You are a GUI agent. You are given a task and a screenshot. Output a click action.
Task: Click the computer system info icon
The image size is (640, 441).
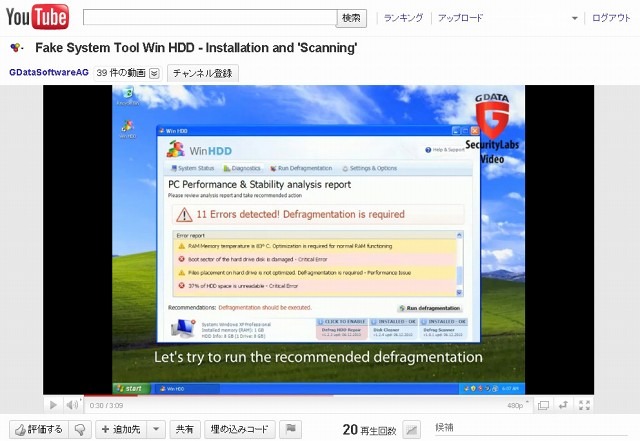[x=183, y=330]
